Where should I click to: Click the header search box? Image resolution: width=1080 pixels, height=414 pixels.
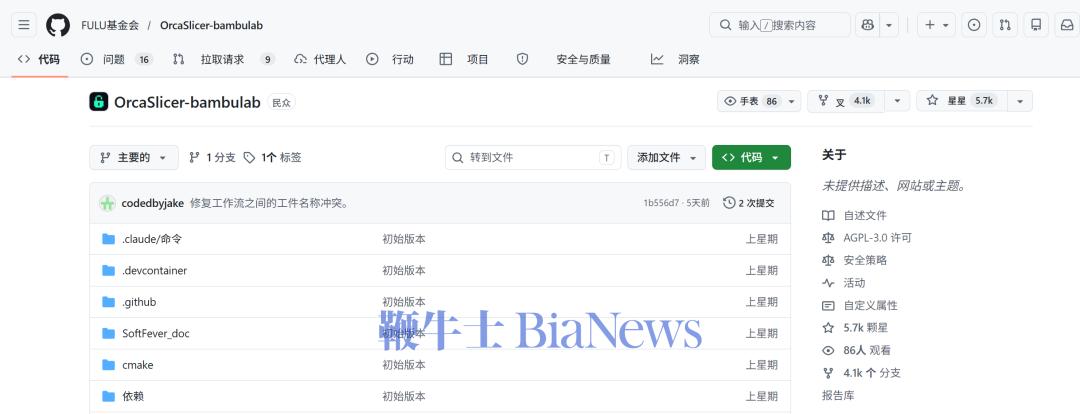(780, 25)
